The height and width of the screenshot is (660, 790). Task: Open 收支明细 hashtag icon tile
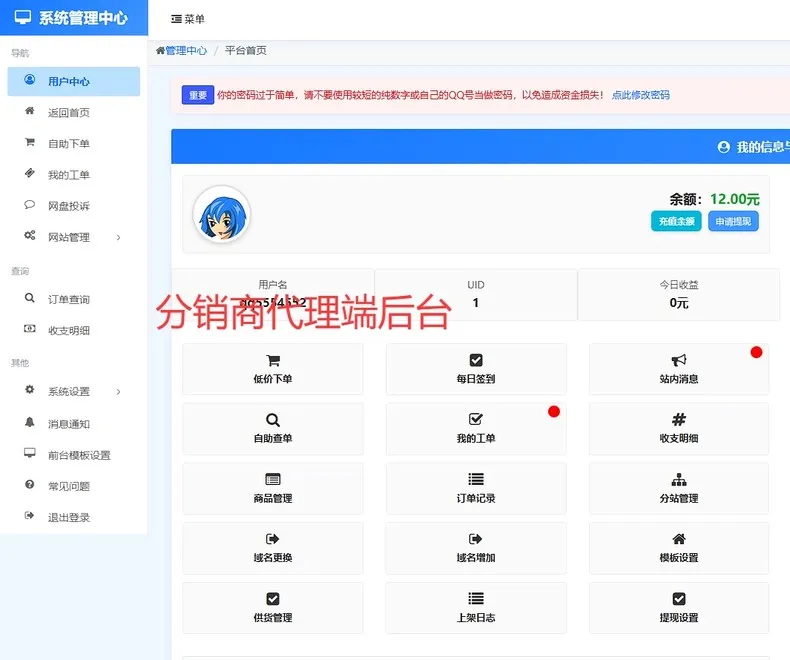[679, 420]
